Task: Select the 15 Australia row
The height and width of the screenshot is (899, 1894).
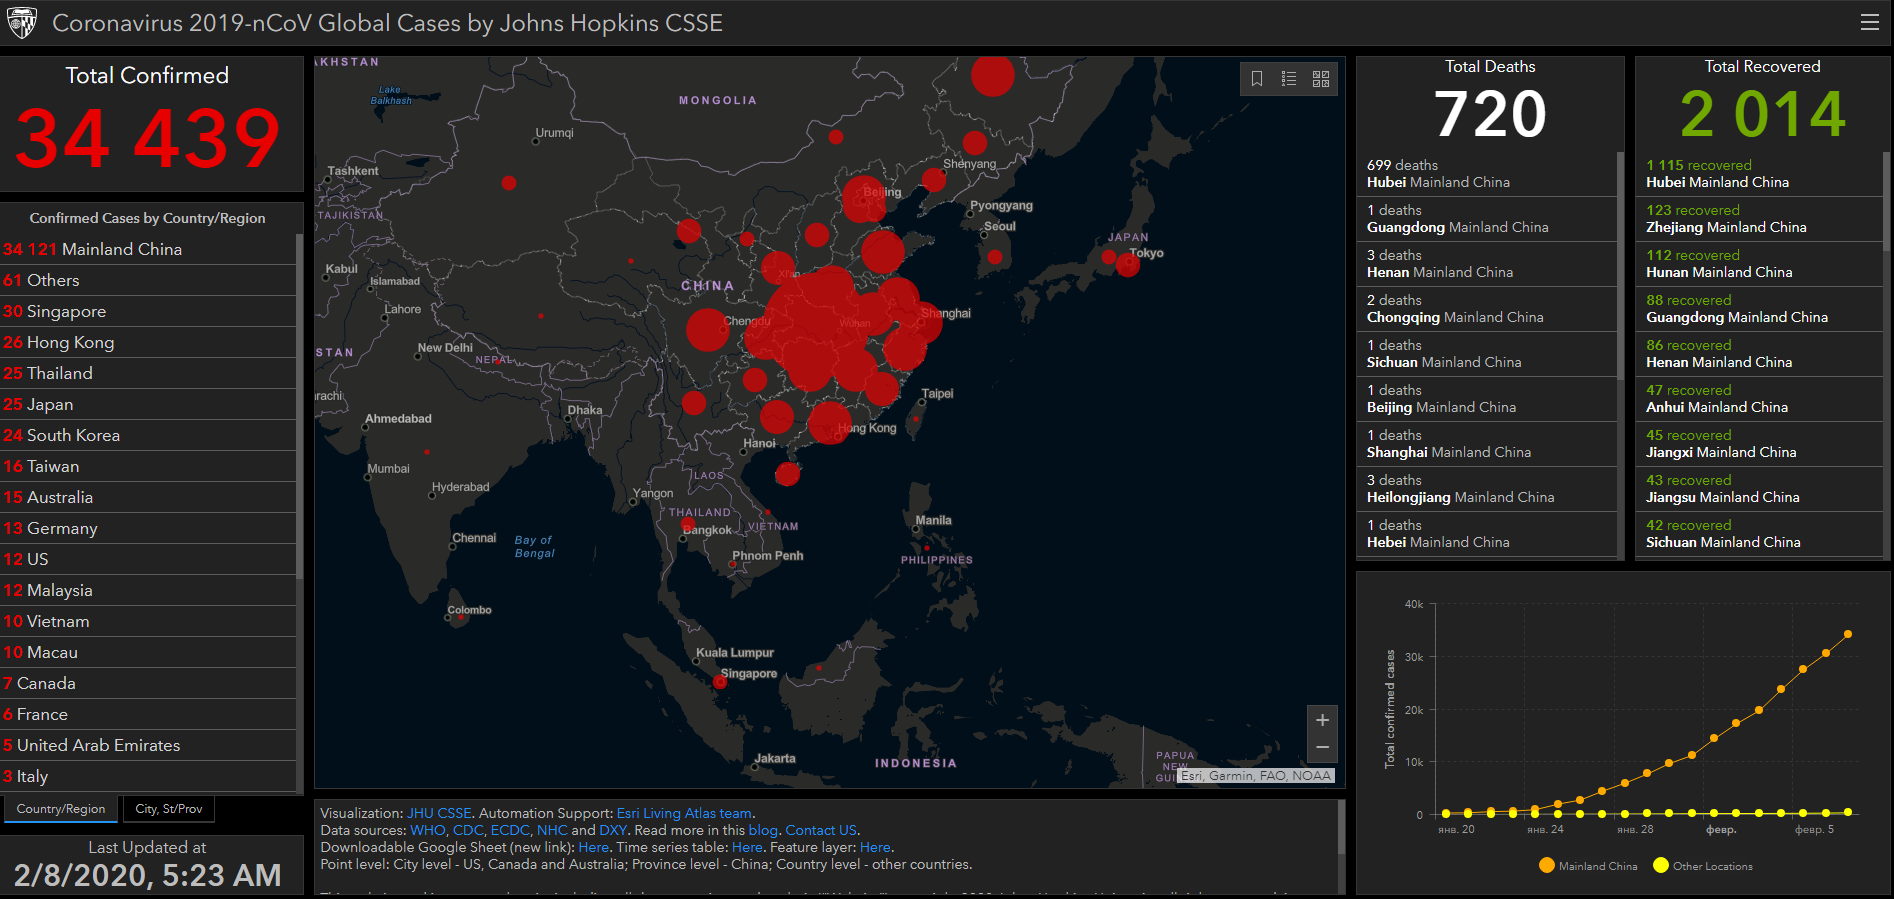Action: point(148,497)
